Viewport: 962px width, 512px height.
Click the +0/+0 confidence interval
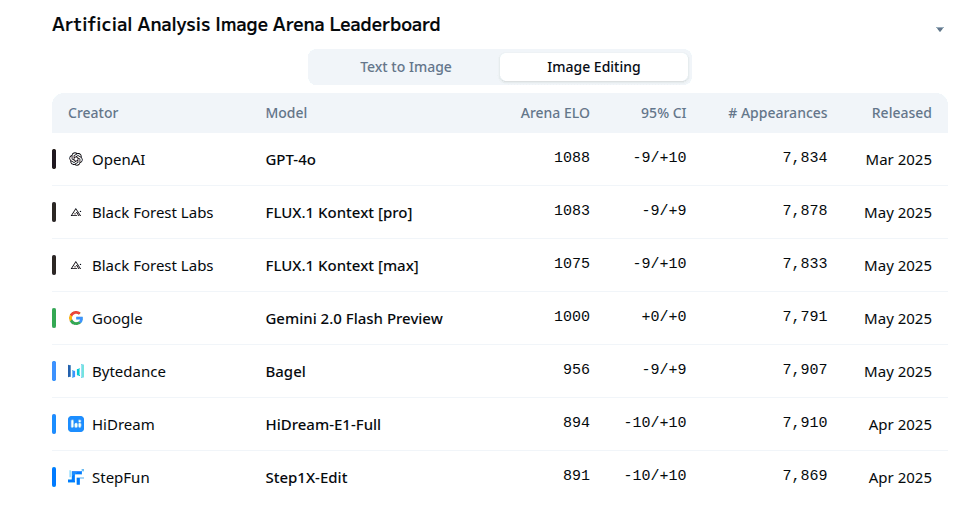click(x=664, y=316)
